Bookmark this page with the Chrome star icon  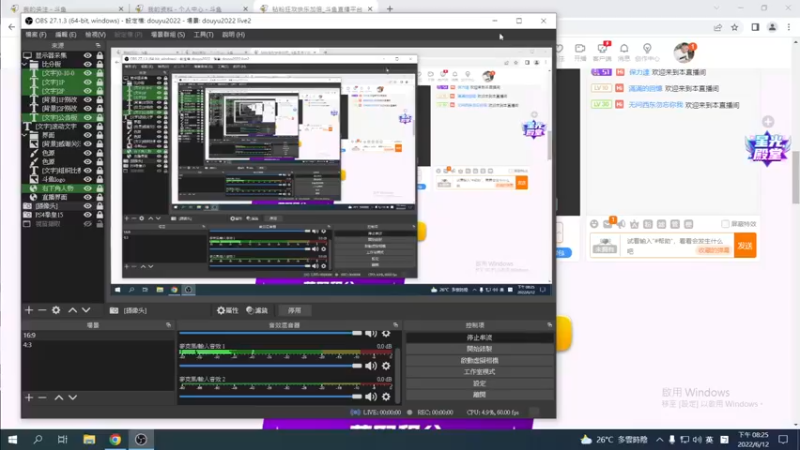point(735,27)
